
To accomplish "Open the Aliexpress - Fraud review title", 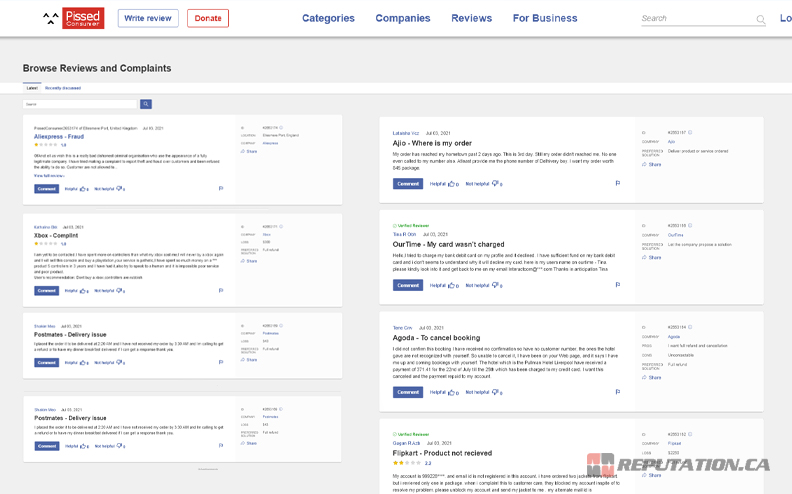I will point(59,136).
